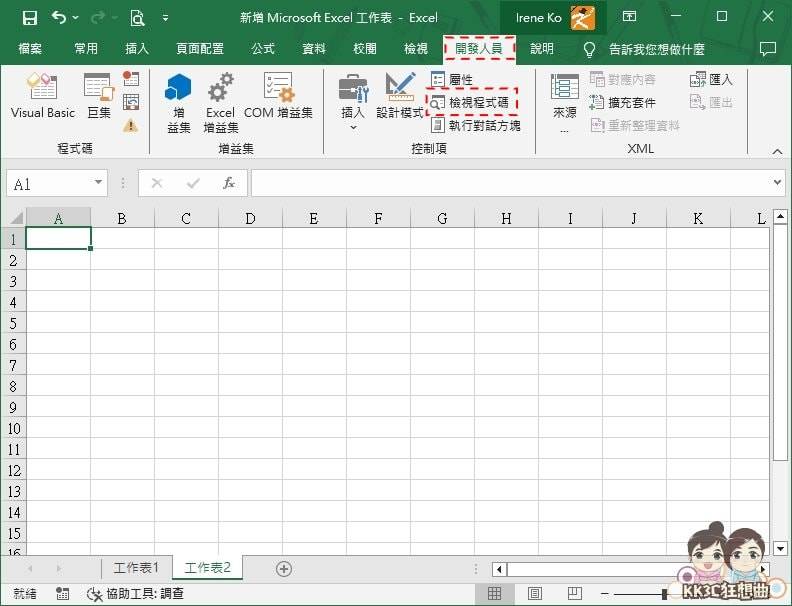The image size is (792, 606).
Task: Click horizontal scrollbar left arrow
Action: point(500,569)
